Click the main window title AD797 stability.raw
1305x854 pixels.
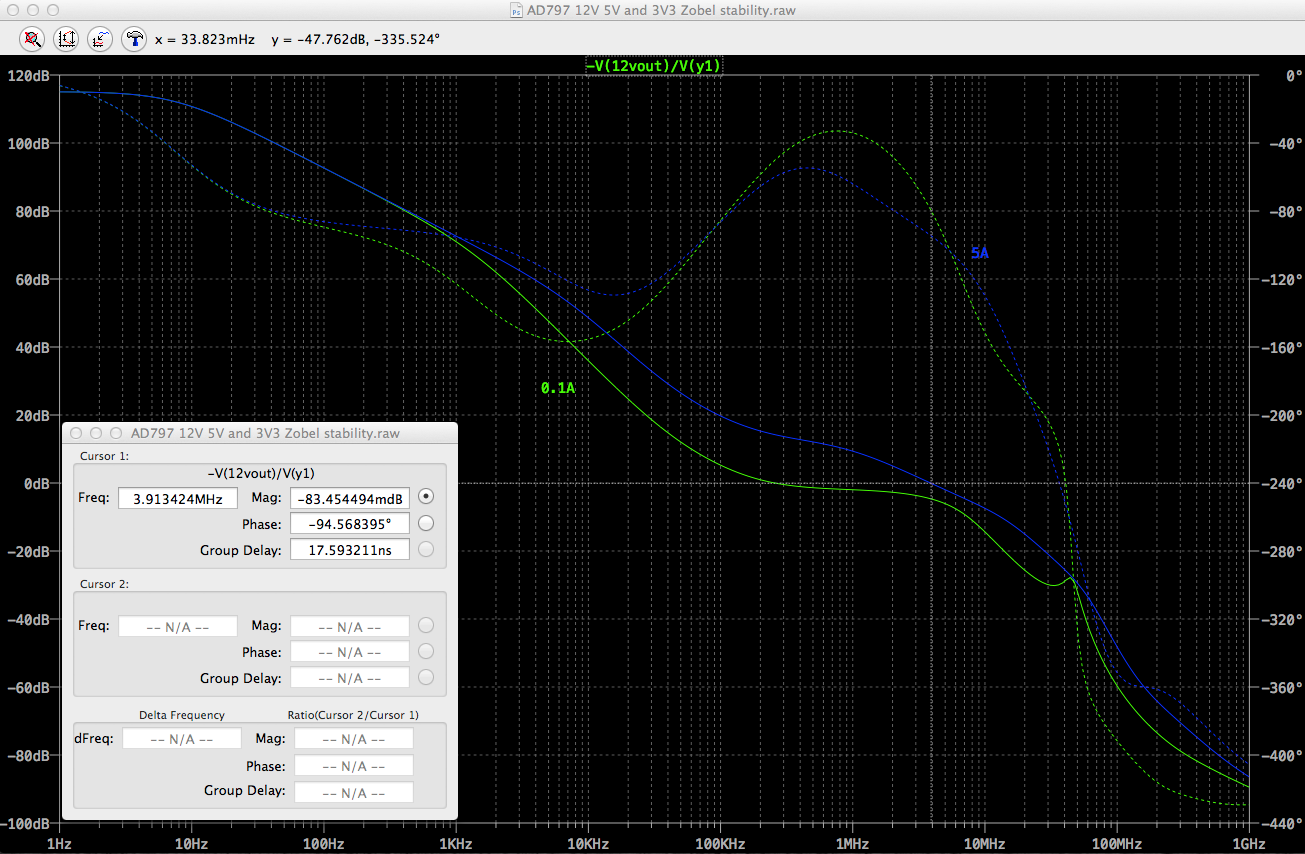pyautogui.click(x=661, y=10)
